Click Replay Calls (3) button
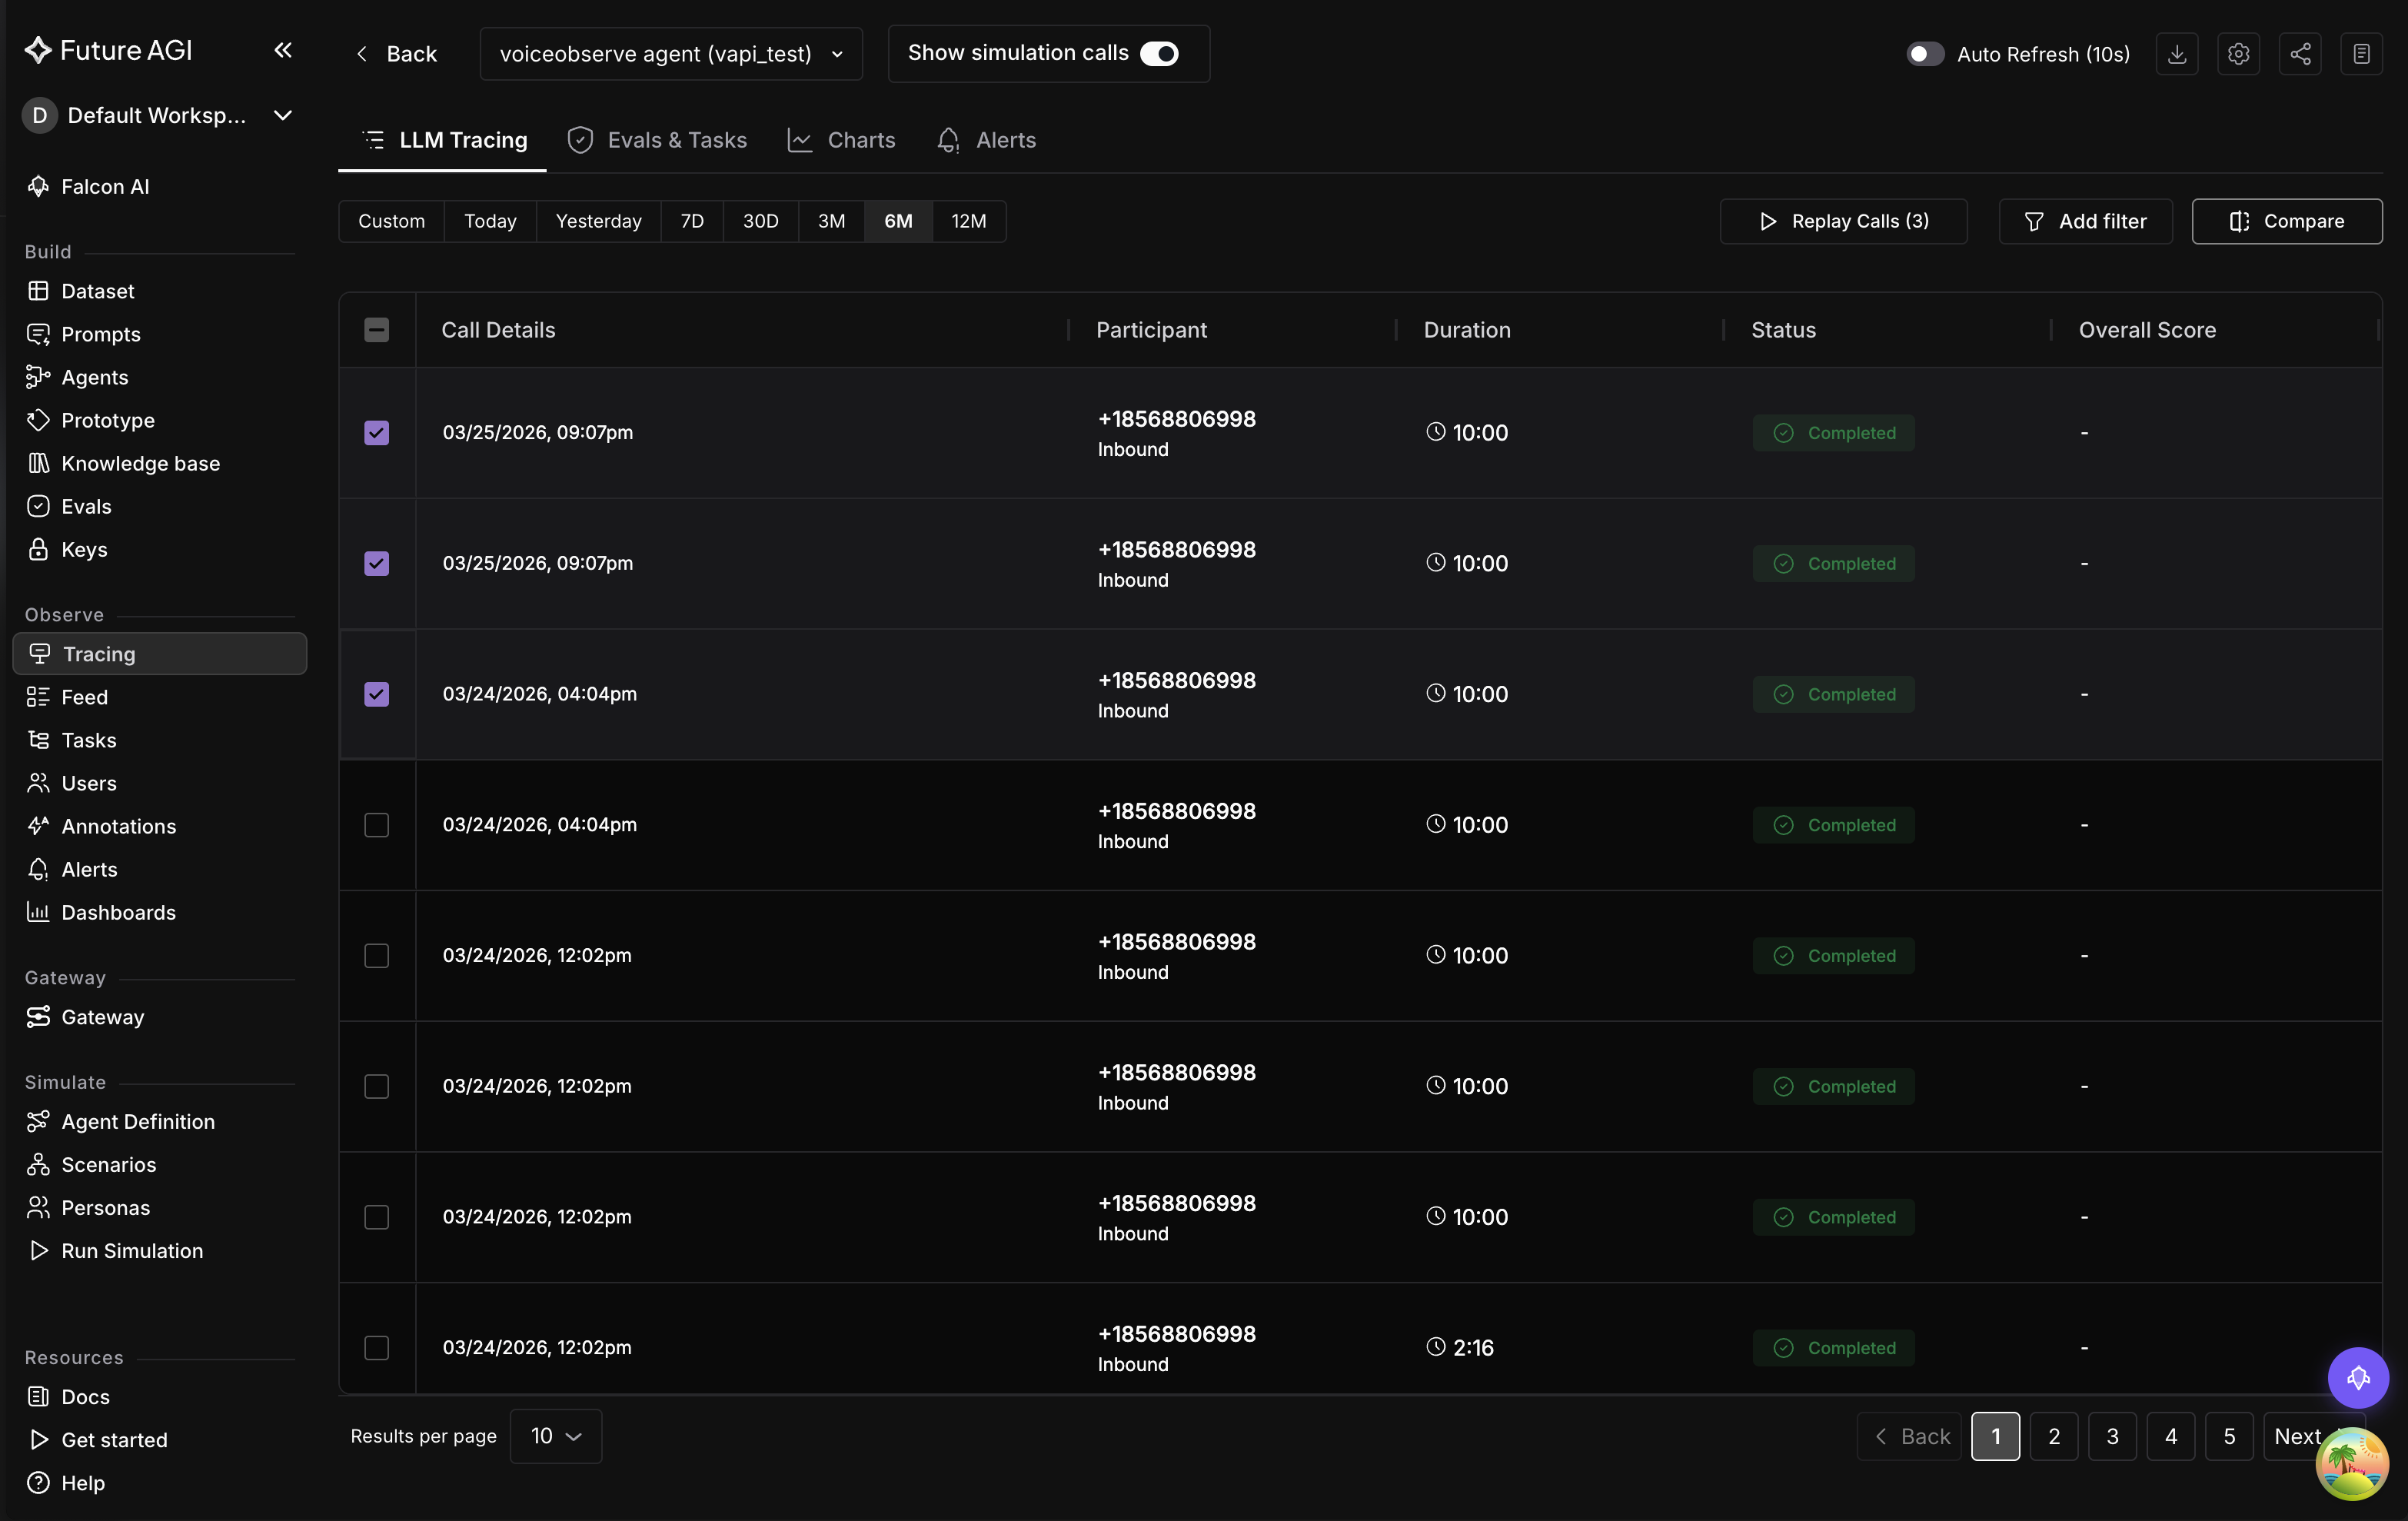2408x1521 pixels. pos(1843,221)
